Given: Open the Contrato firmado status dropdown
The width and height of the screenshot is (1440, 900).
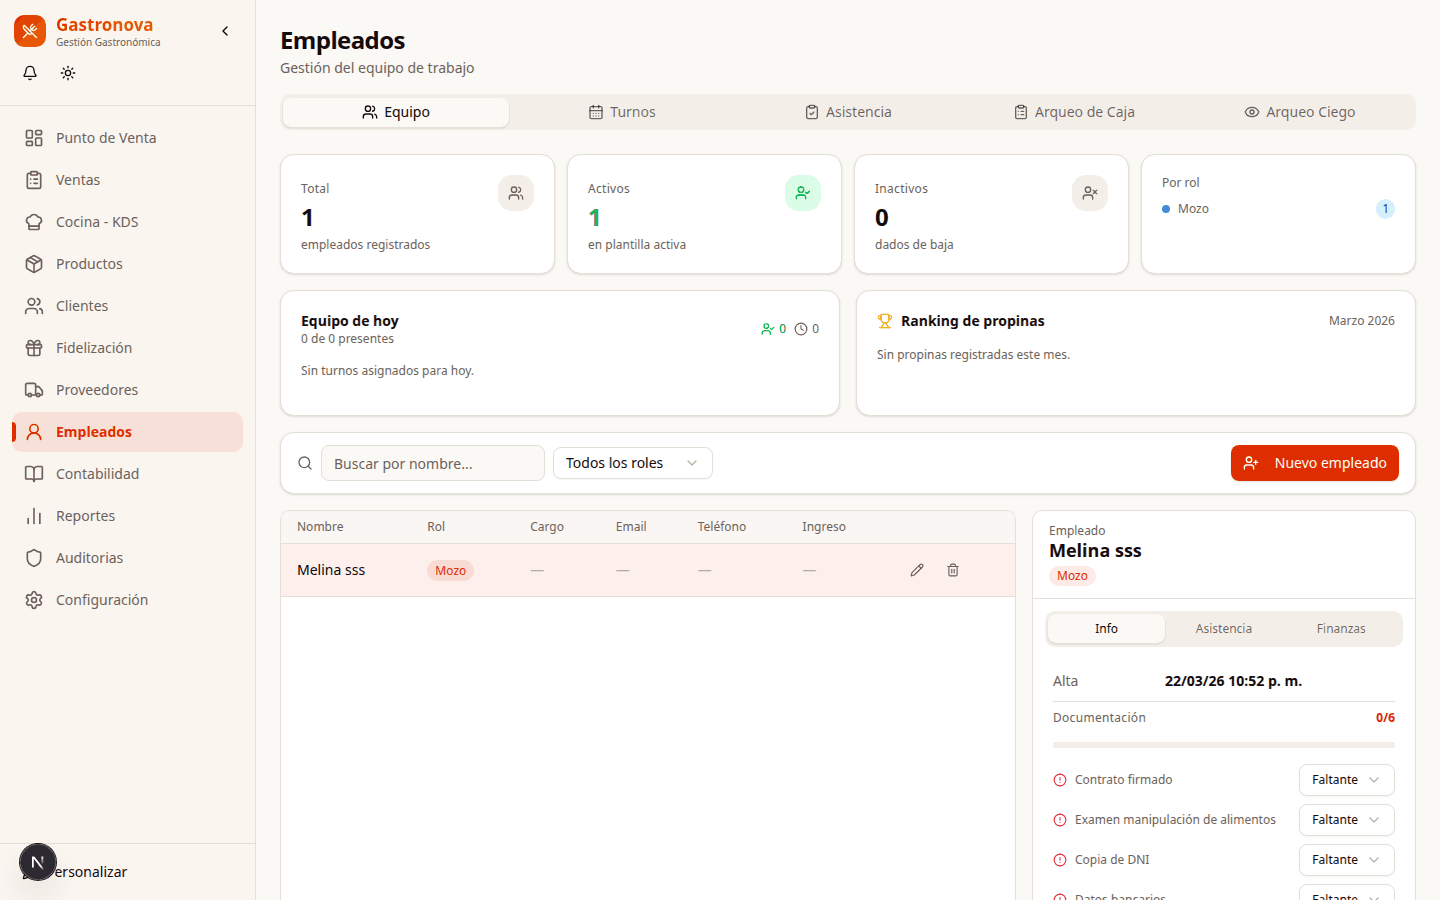Looking at the screenshot, I should (1346, 780).
